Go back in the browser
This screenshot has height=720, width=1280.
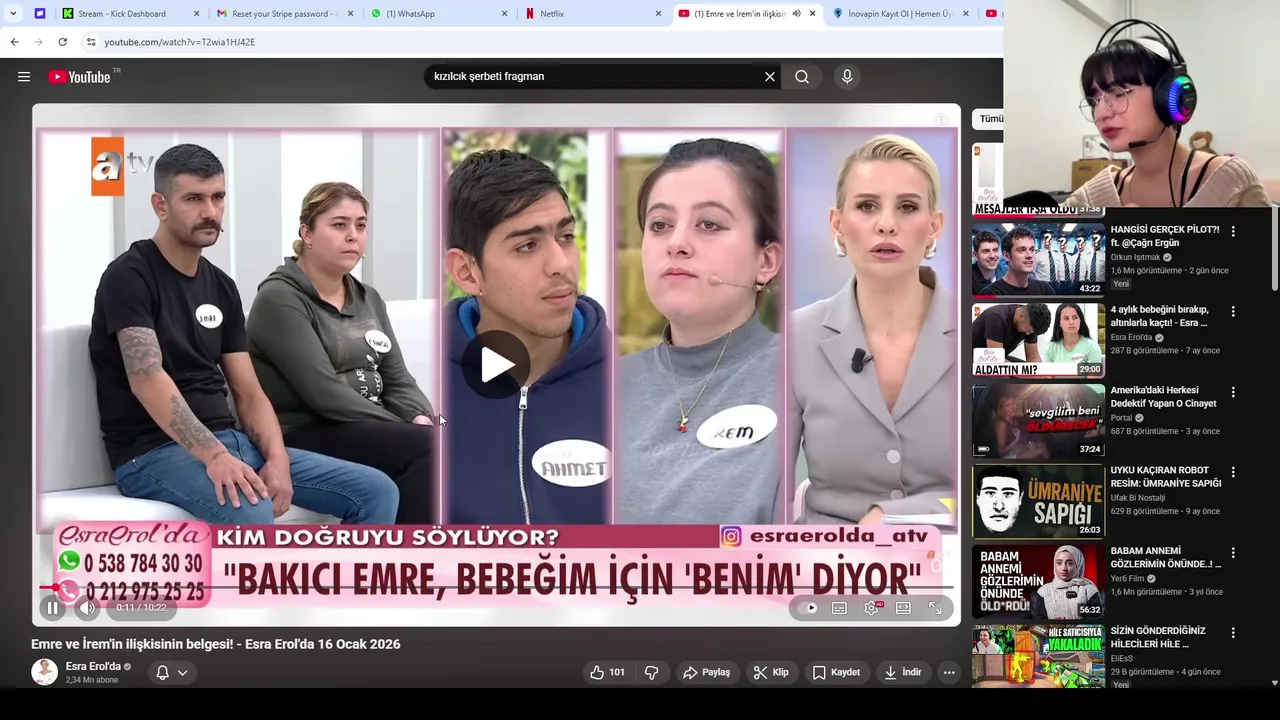tap(14, 42)
